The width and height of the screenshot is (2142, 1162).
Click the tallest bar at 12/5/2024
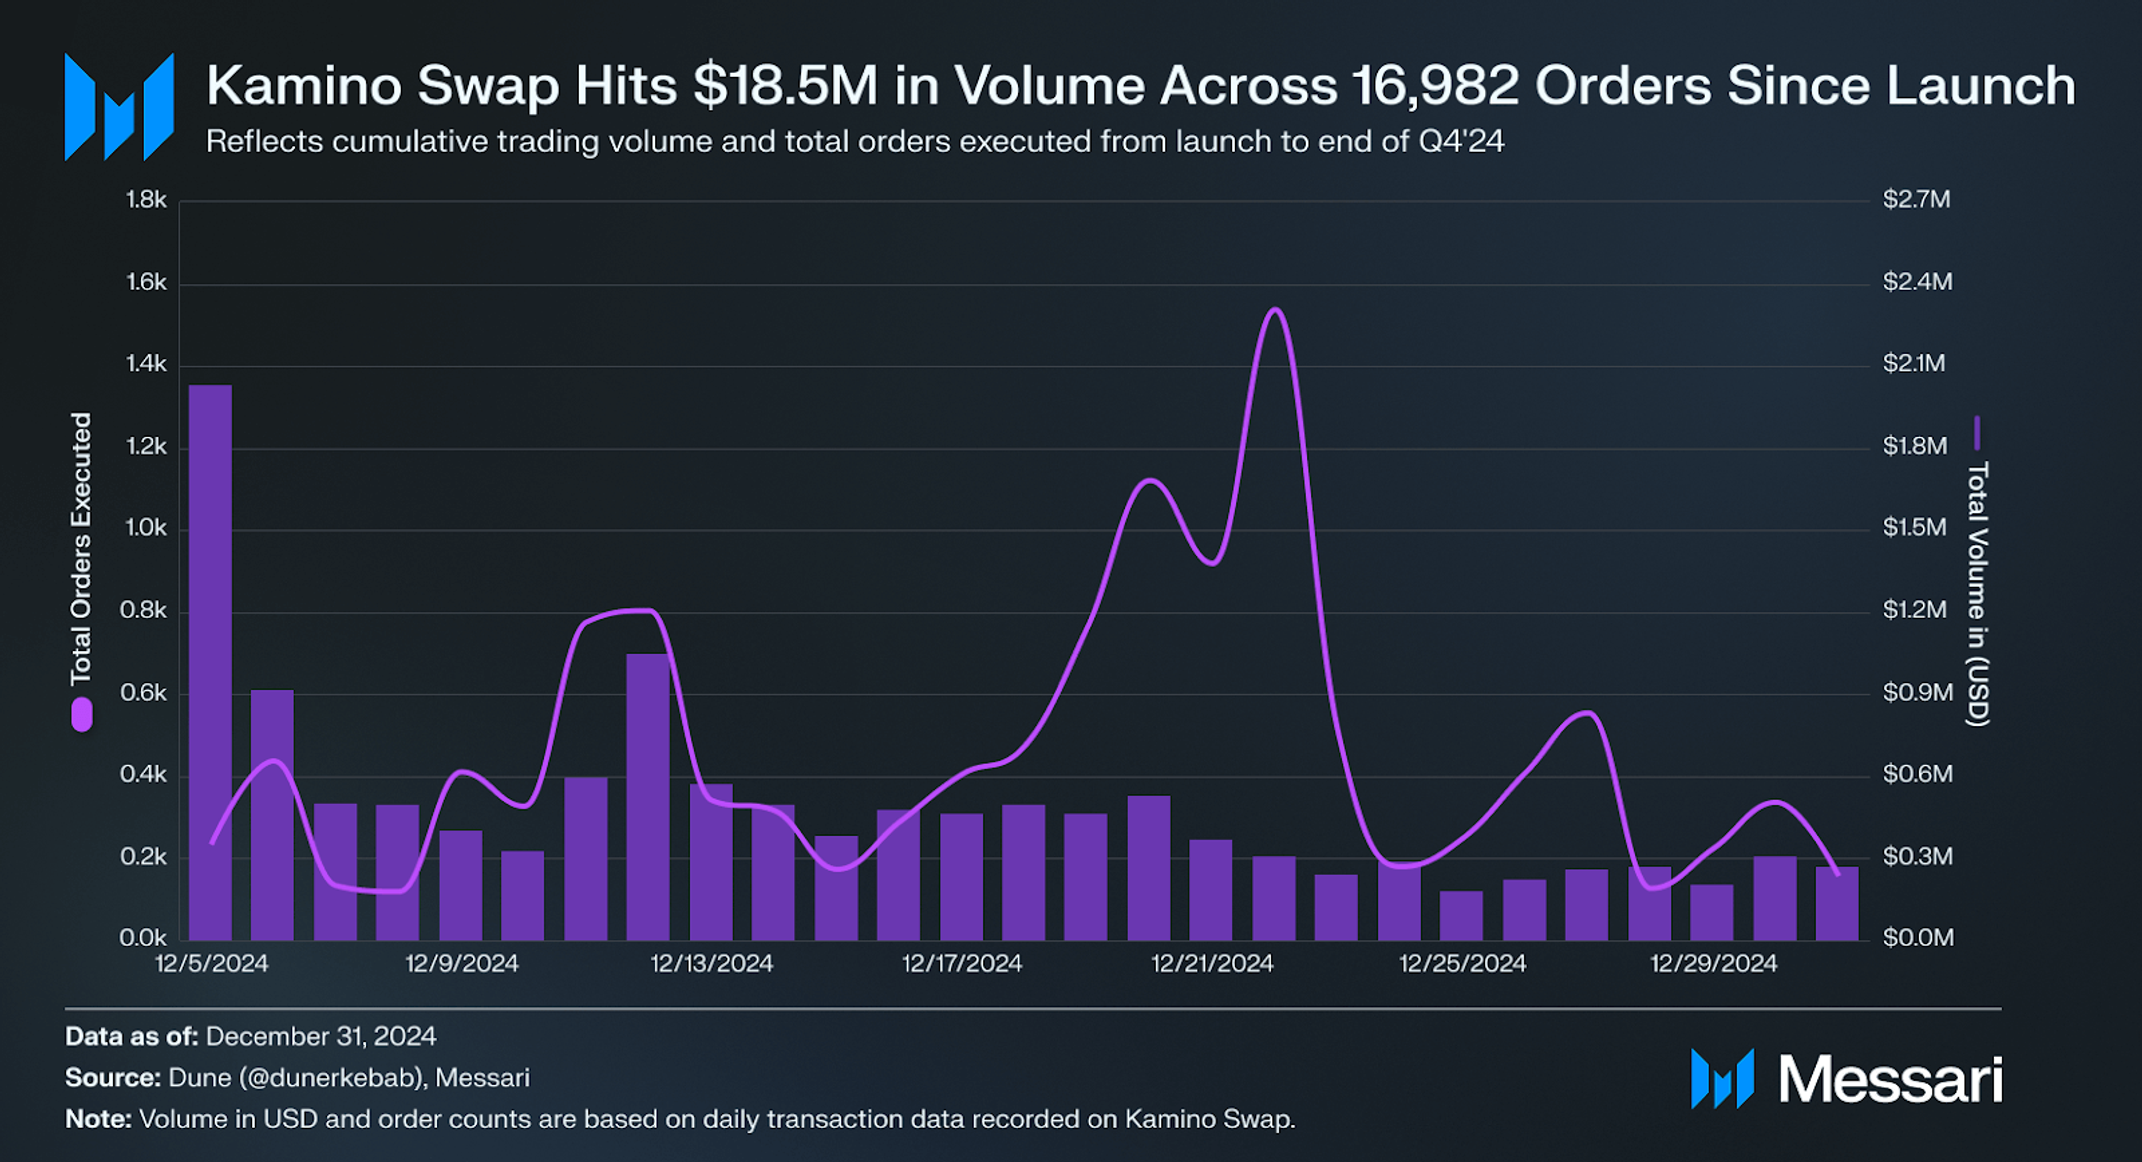click(210, 660)
